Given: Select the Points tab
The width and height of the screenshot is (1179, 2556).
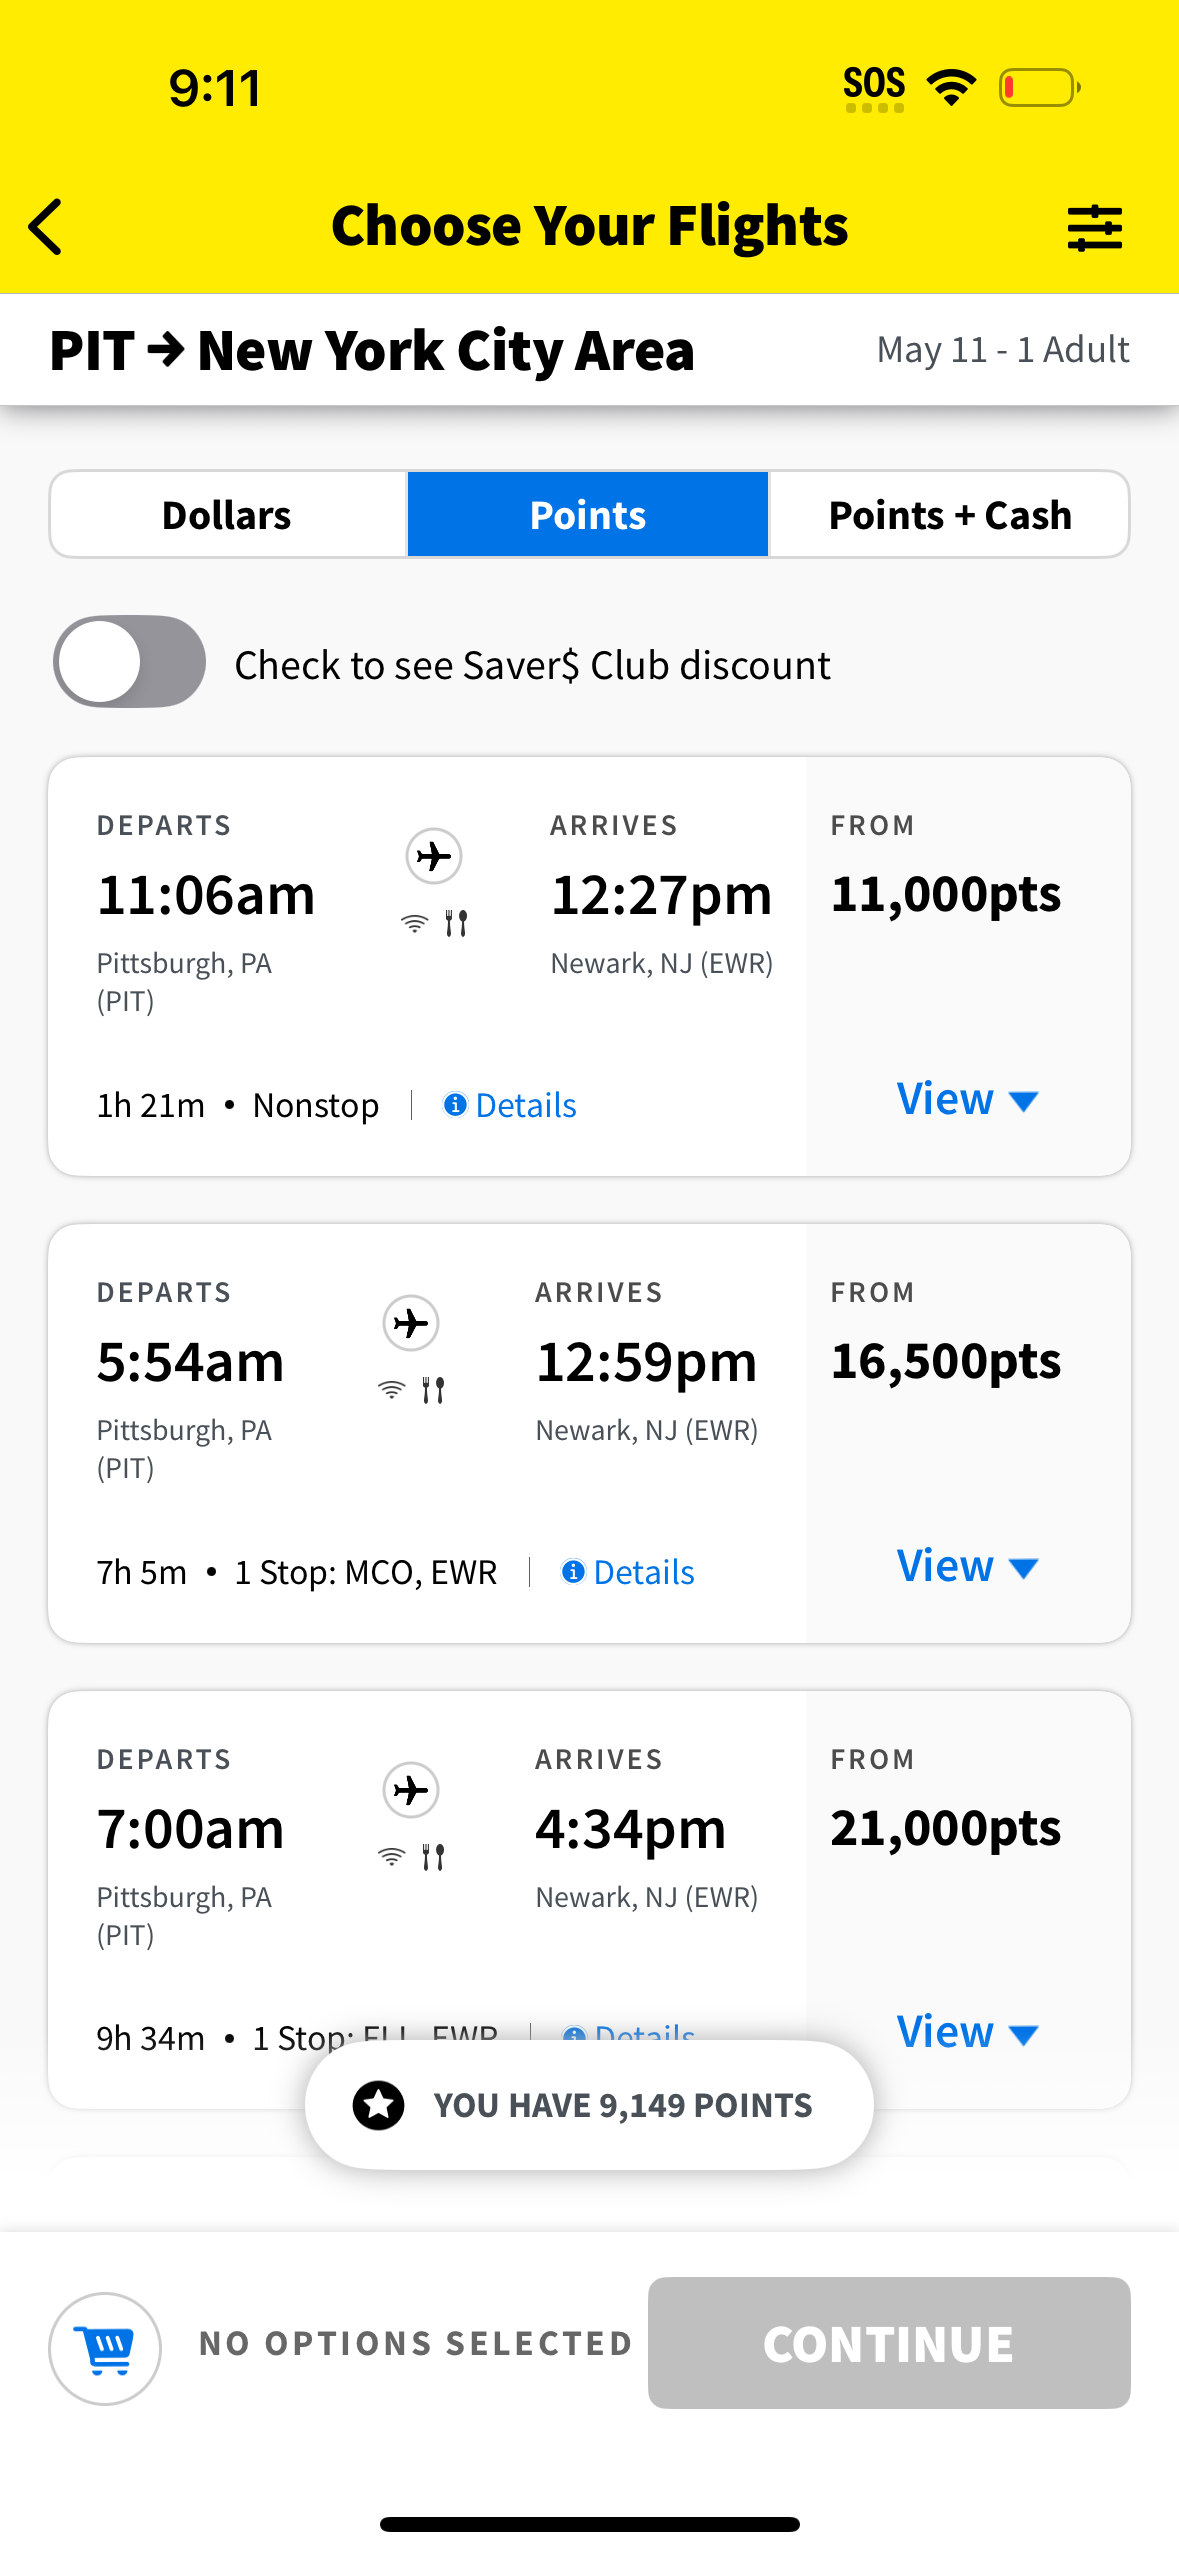Looking at the screenshot, I should (588, 515).
